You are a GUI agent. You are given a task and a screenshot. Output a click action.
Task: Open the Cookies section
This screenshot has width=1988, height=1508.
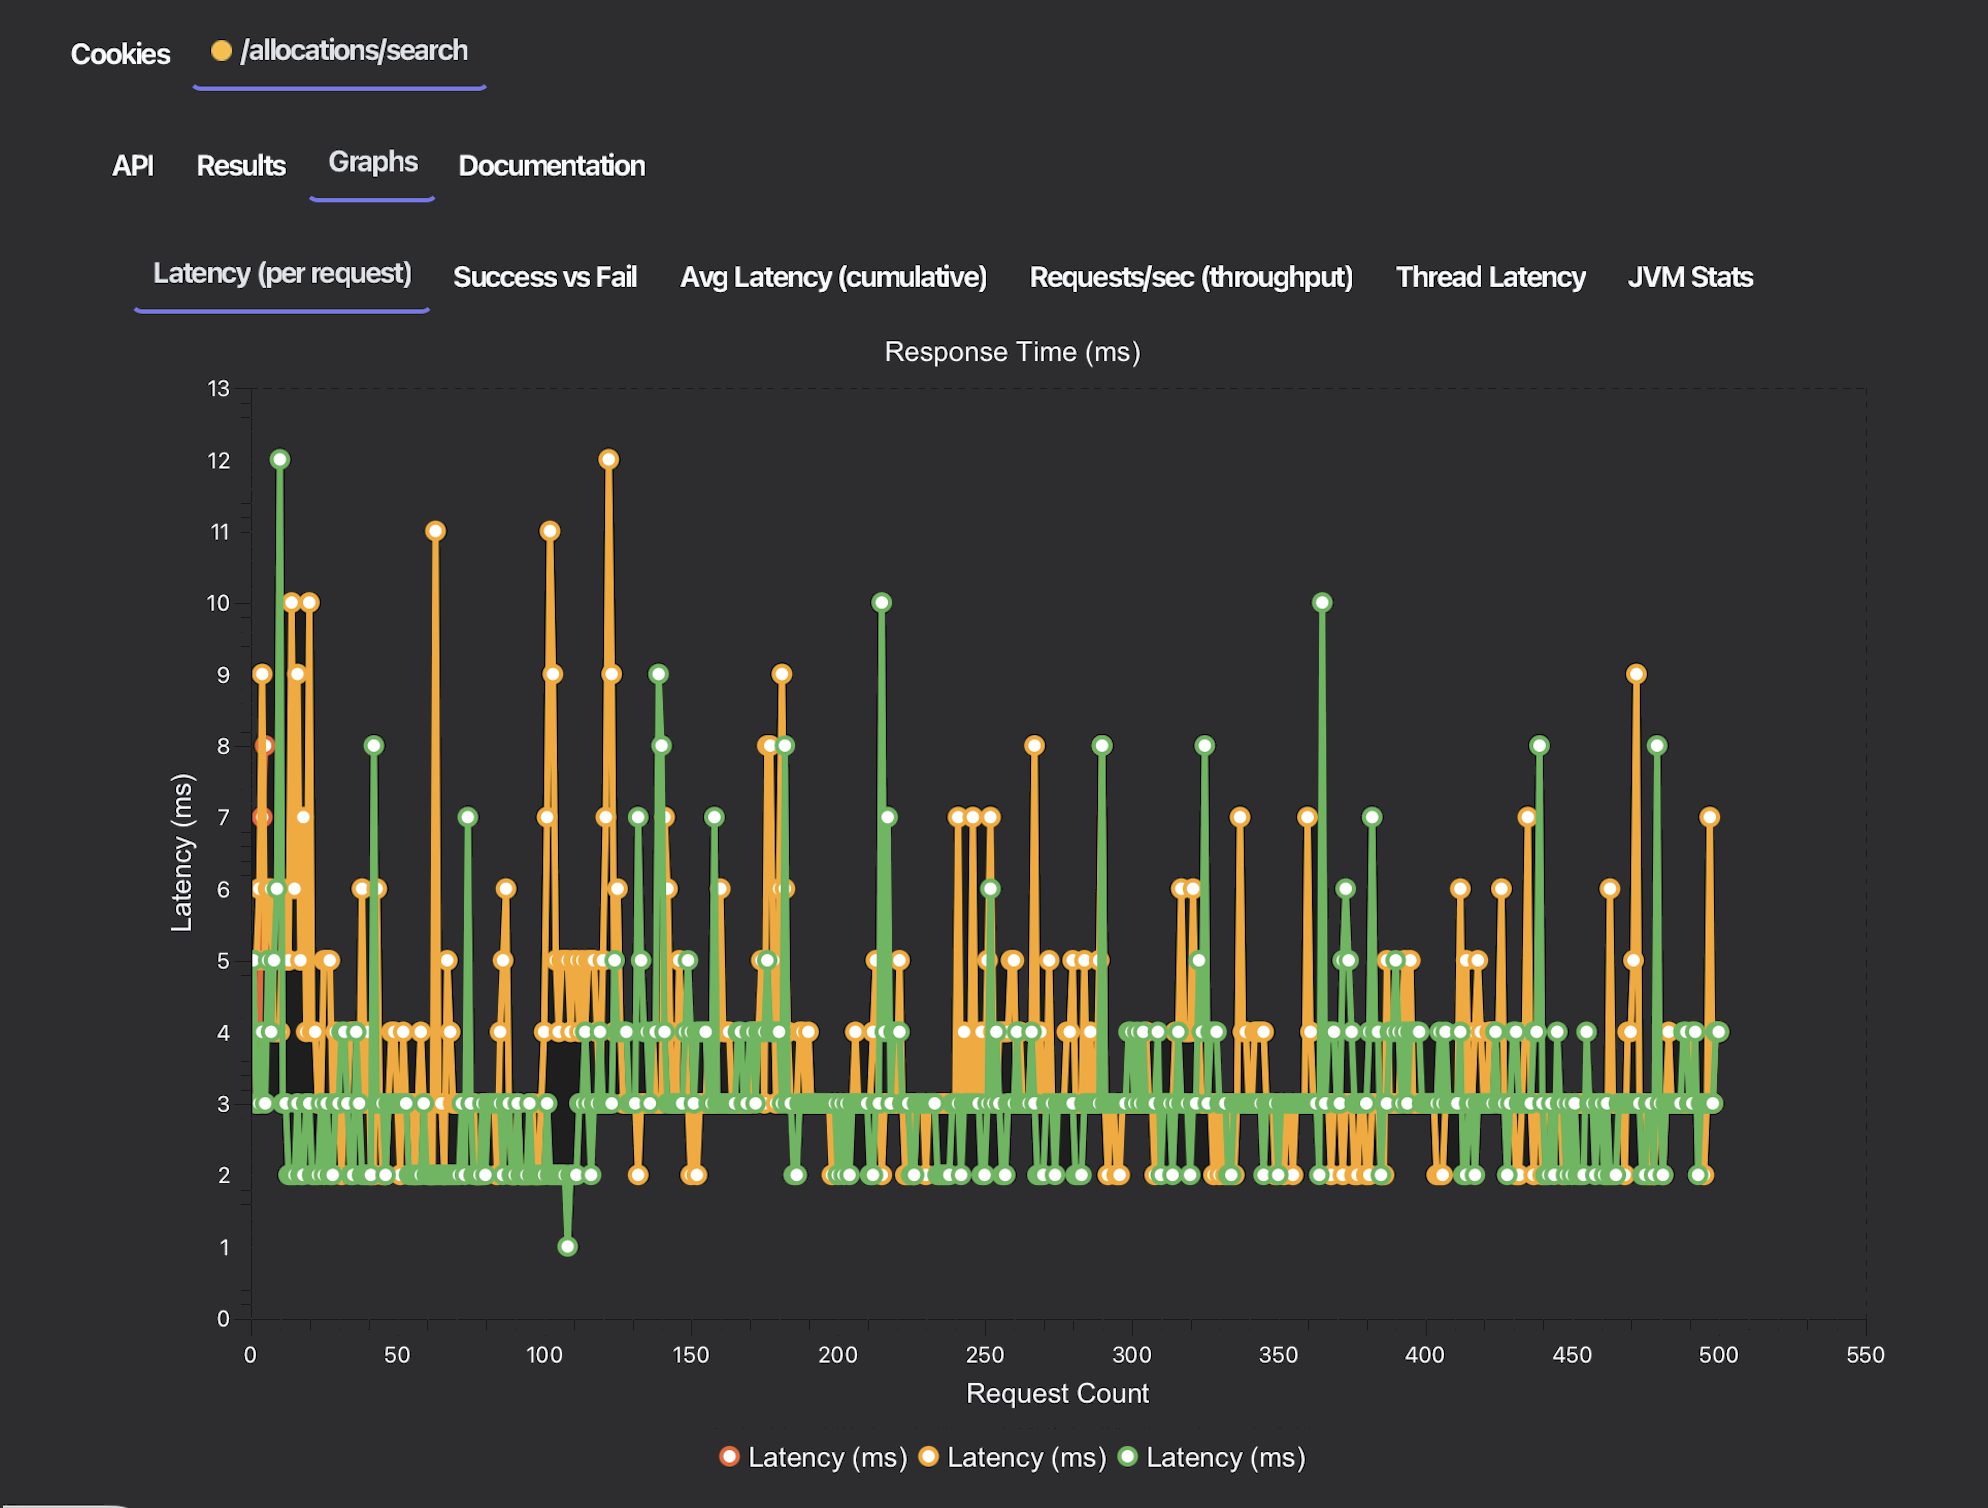(x=120, y=55)
